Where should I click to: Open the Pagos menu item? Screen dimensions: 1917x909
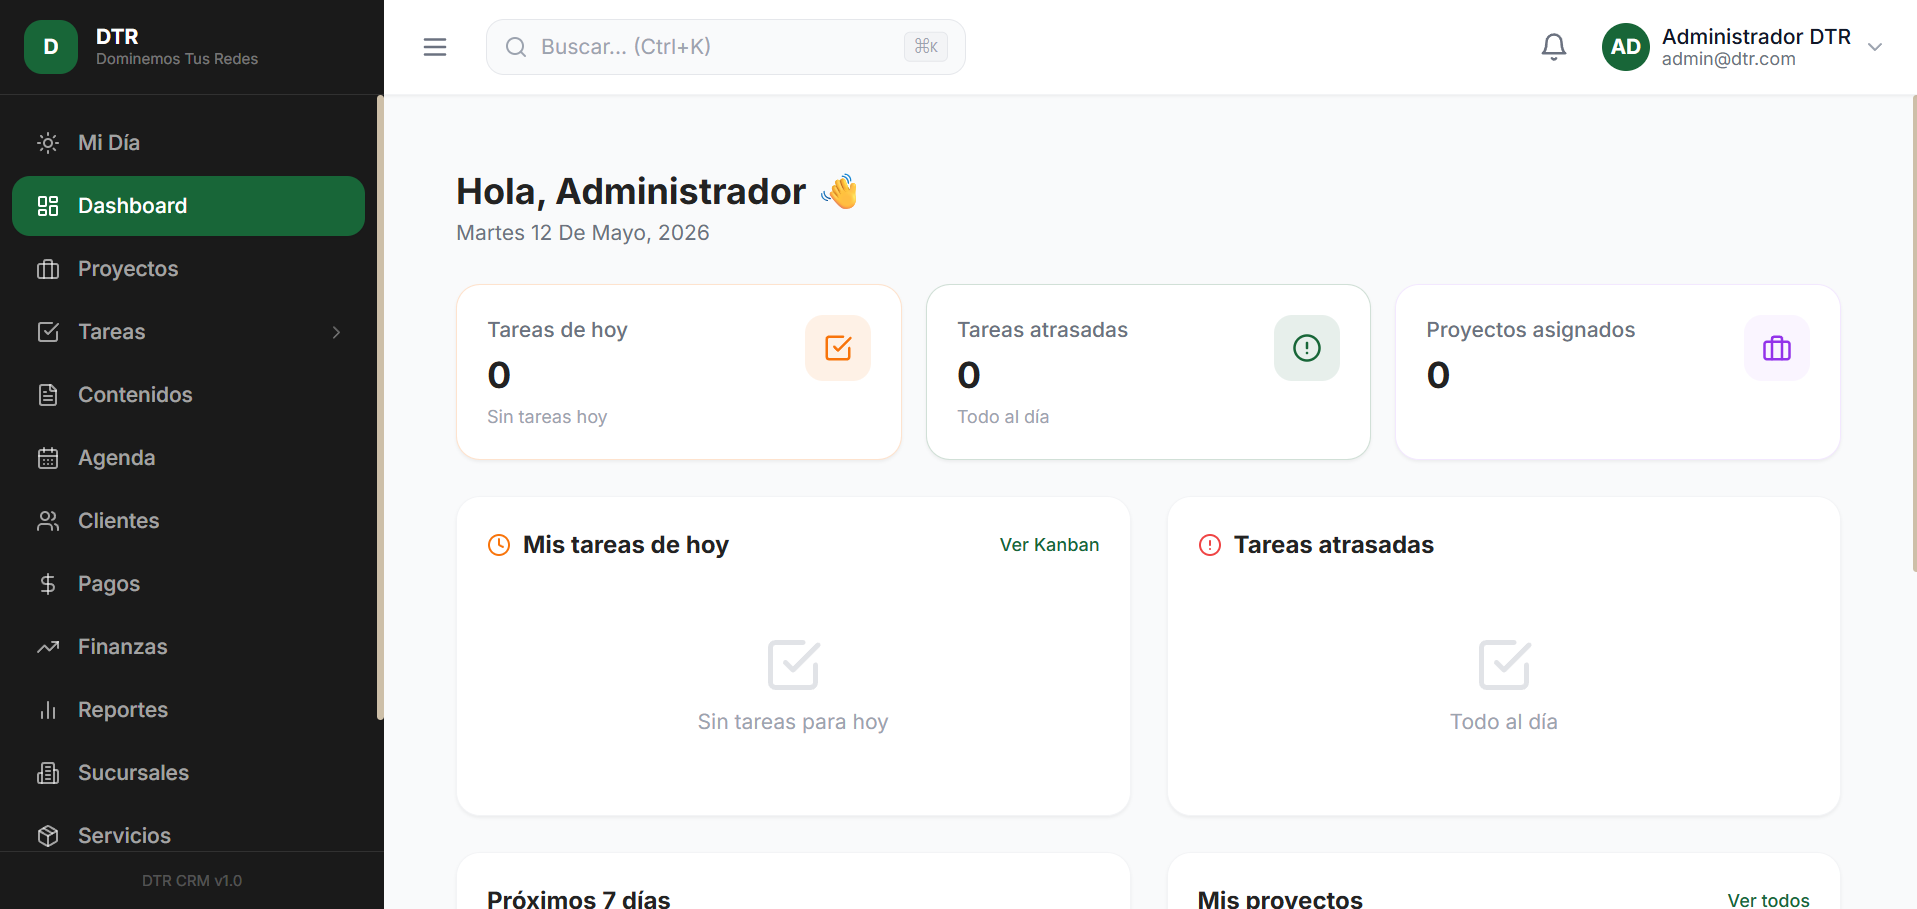click(188, 584)
